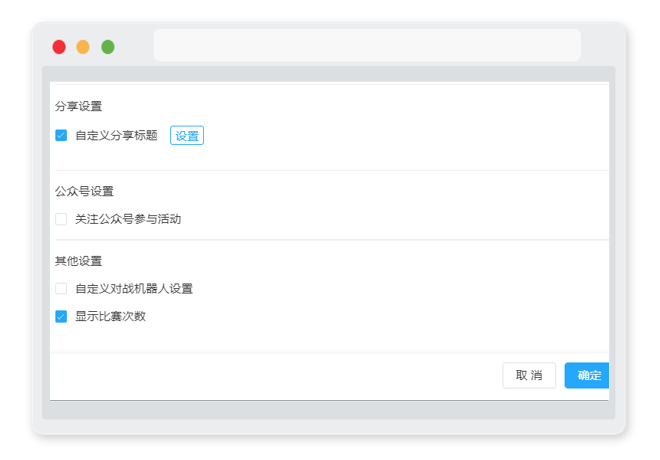Click the 设置 button beside 自定义分享标题
The width and height of the screenshot is (660, 460).
(187, 136)
